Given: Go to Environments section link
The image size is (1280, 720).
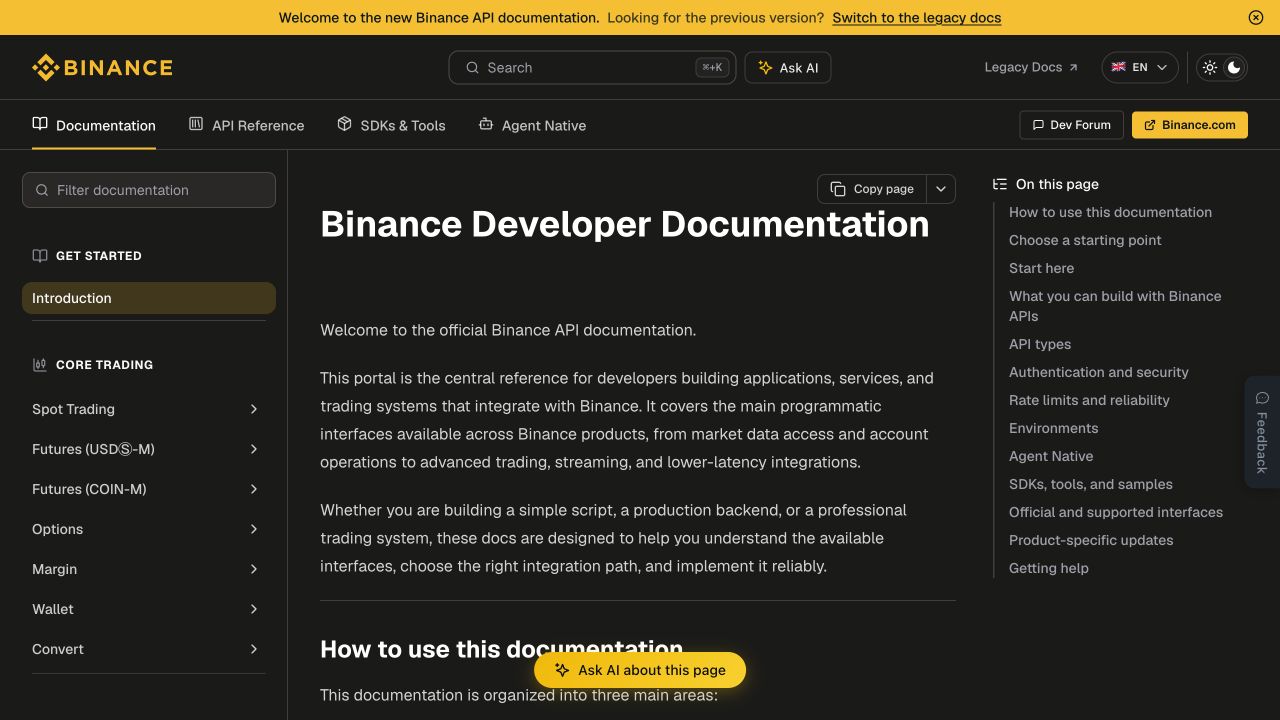Looking at the screenshot, I should click(x=1053, y=428).
